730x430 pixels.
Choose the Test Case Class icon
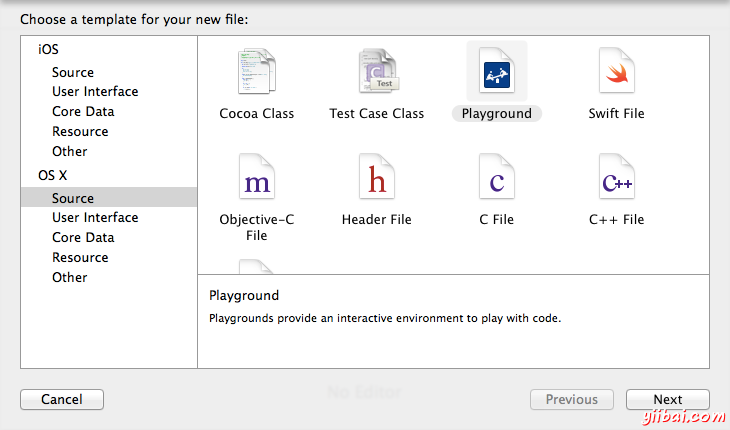click(377, 72)
